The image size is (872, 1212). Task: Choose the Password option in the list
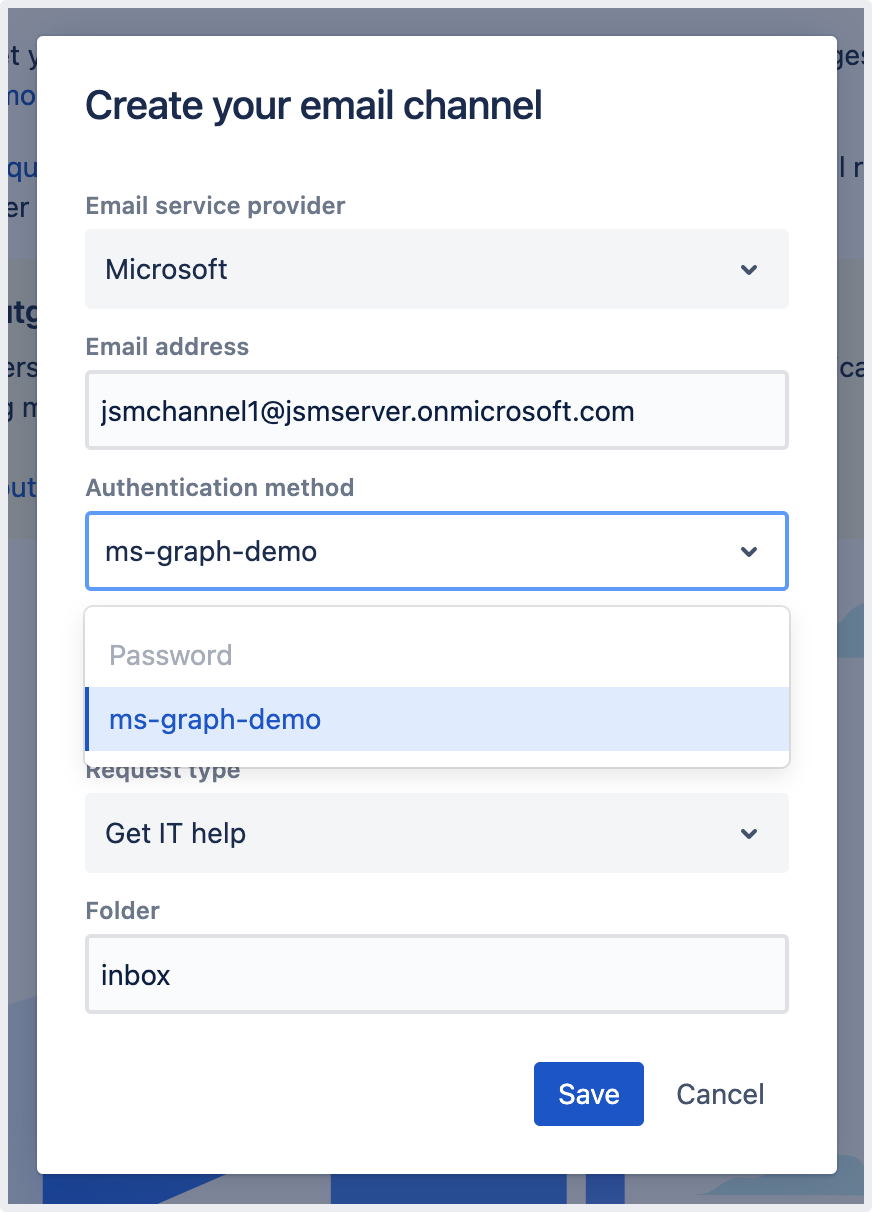pos(171,656)
